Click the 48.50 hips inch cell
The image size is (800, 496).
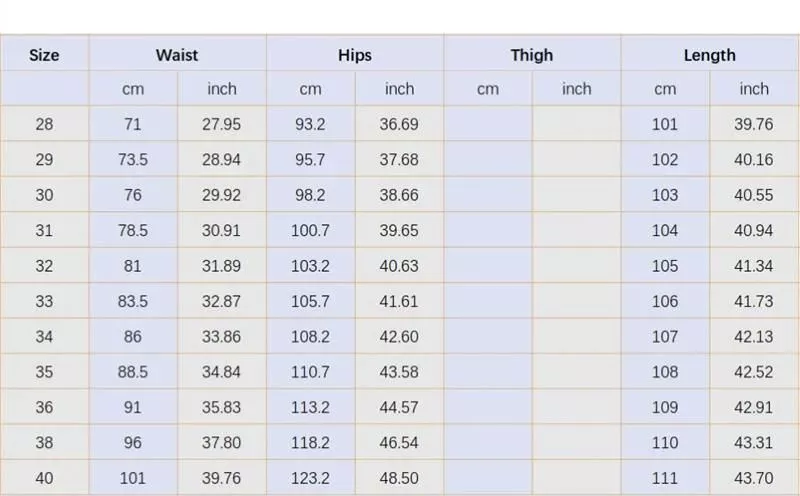point(399,478)
